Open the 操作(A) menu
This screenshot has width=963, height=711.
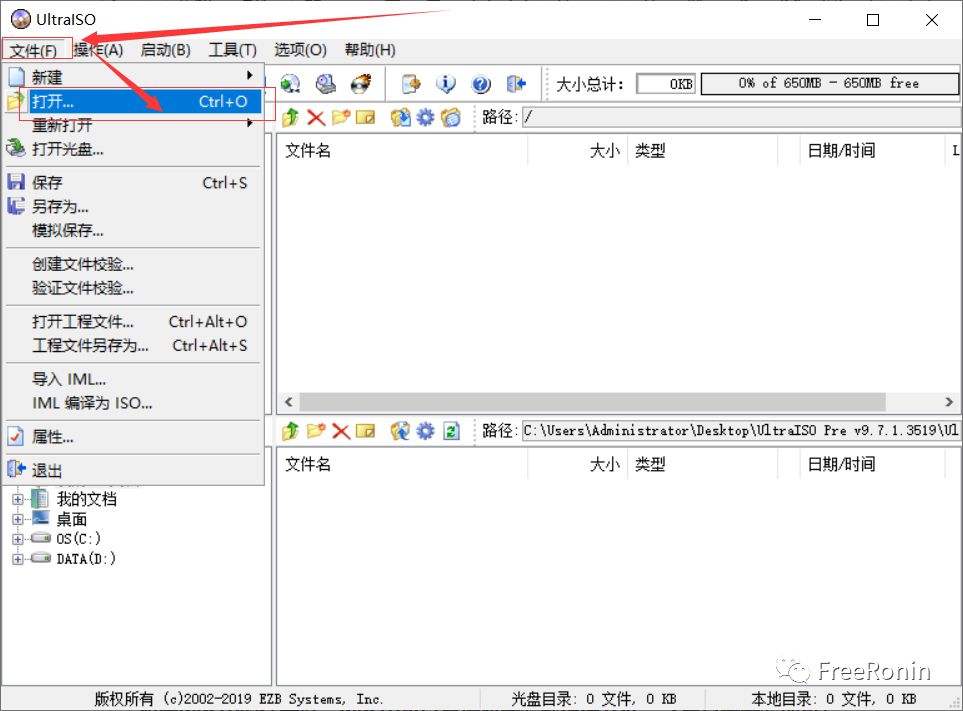99,50
